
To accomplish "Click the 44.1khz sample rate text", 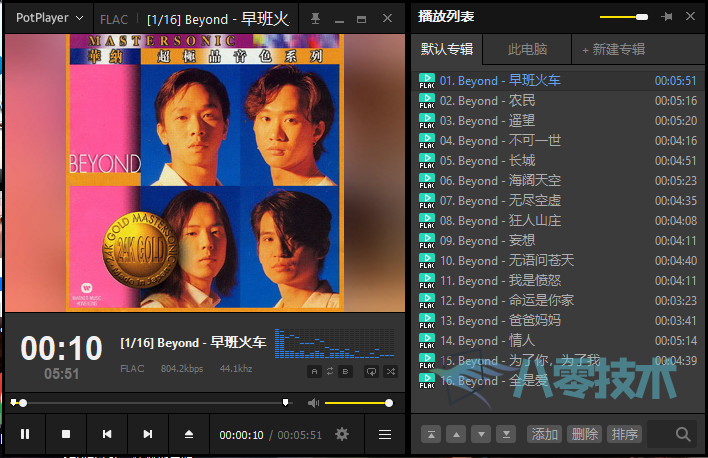I will [x=236, y=369].
